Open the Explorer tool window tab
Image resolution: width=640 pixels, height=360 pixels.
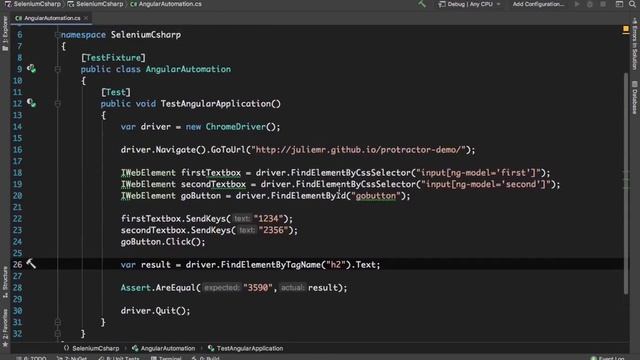pos(5,33)
